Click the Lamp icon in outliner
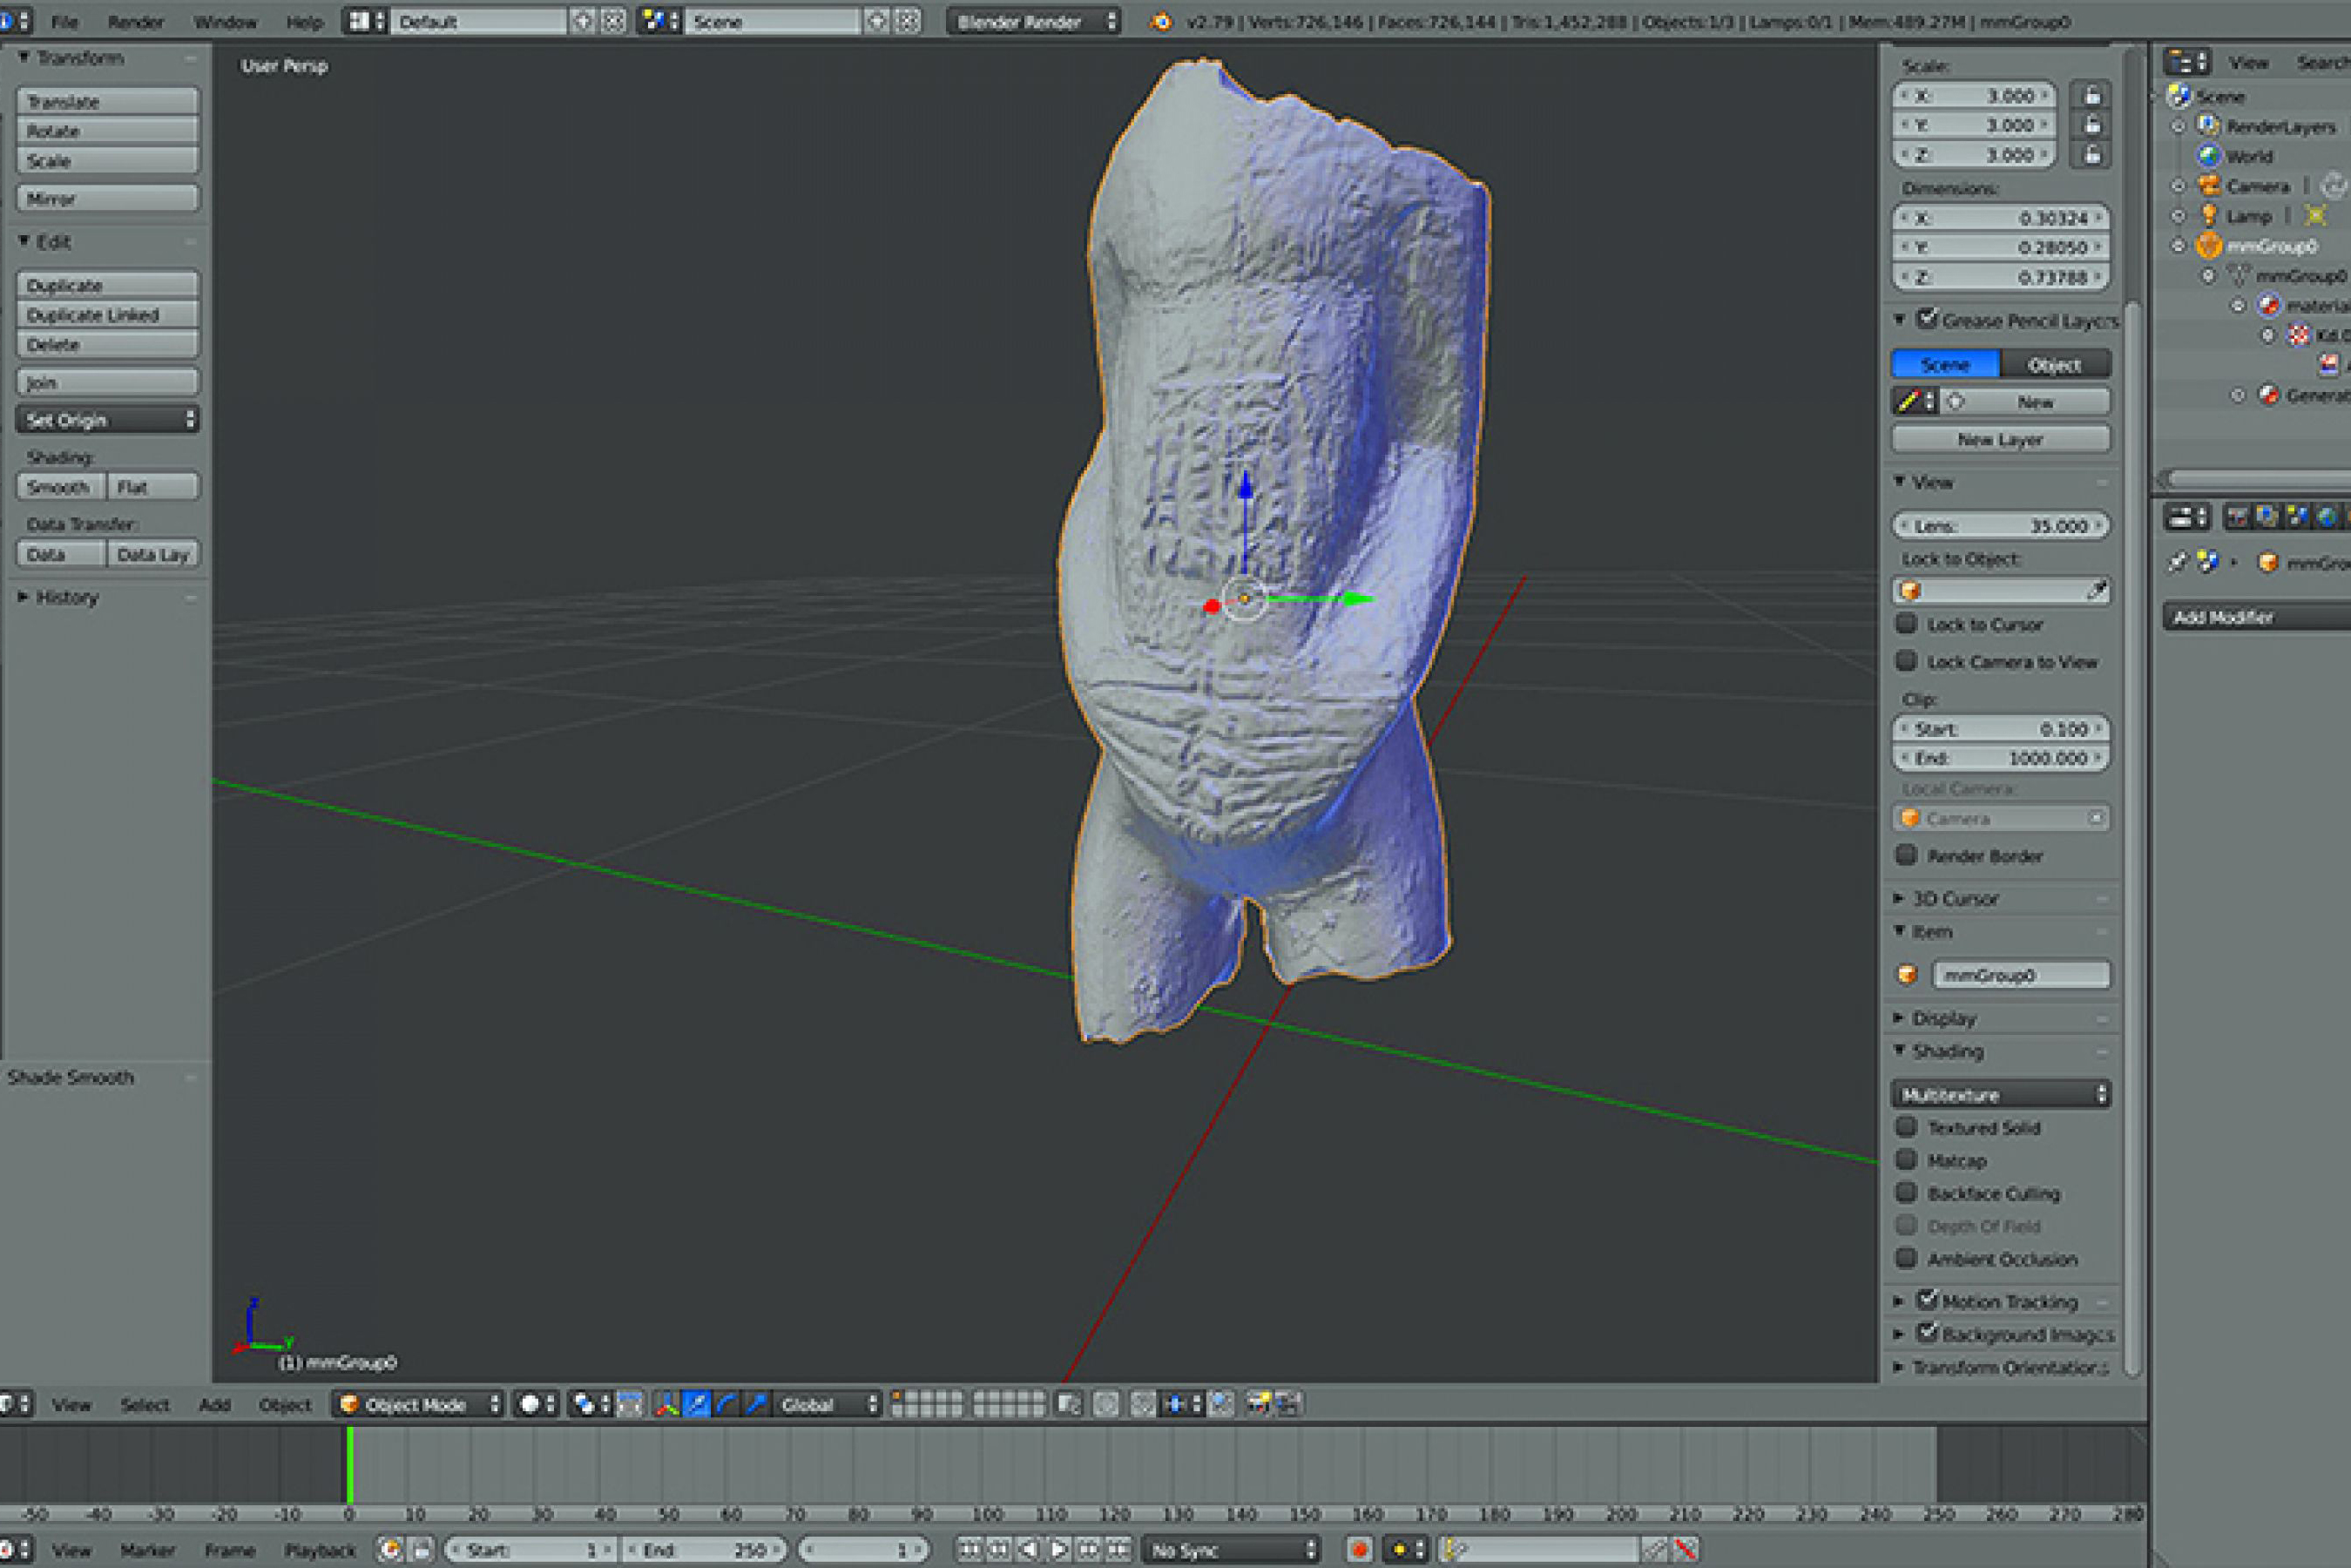 [2209, 216]
